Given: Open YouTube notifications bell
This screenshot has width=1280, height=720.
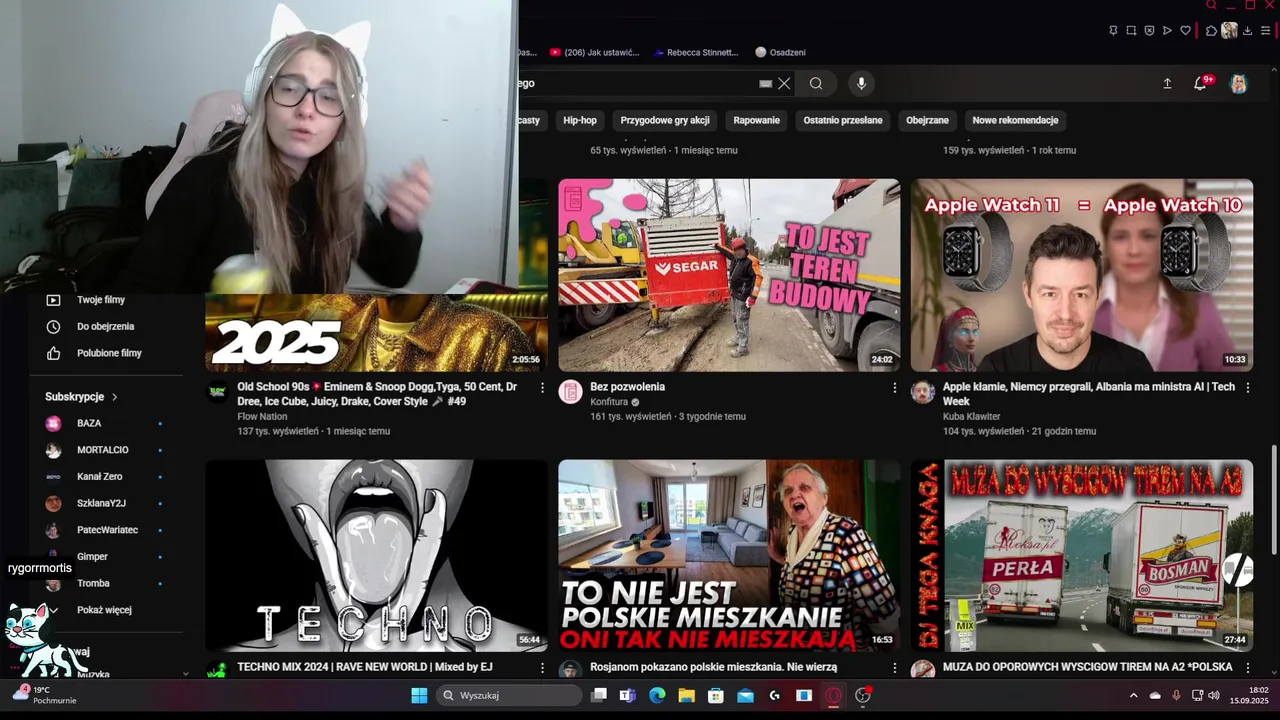Looking at the screenshot, I should pyautogui.click(x=1201, y=84).
